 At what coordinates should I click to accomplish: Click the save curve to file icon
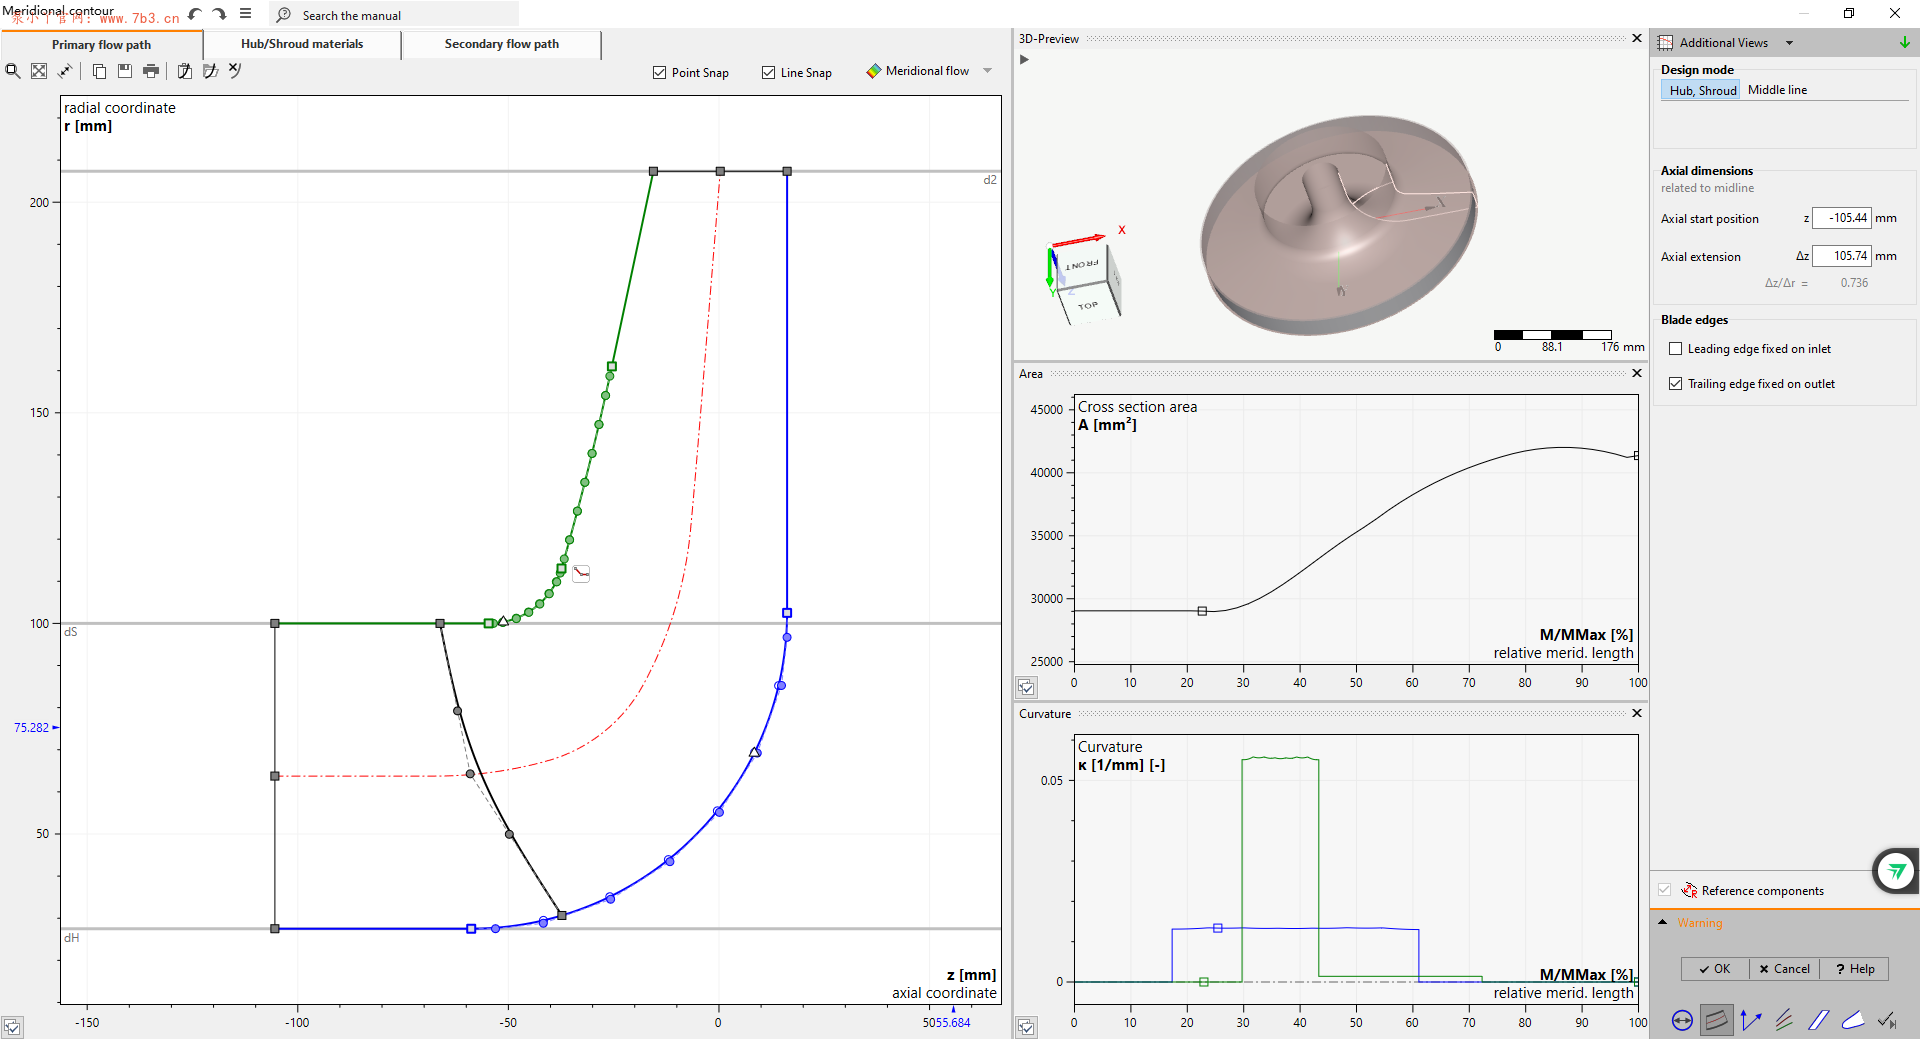pyautogui.click(x=185, y=71)
